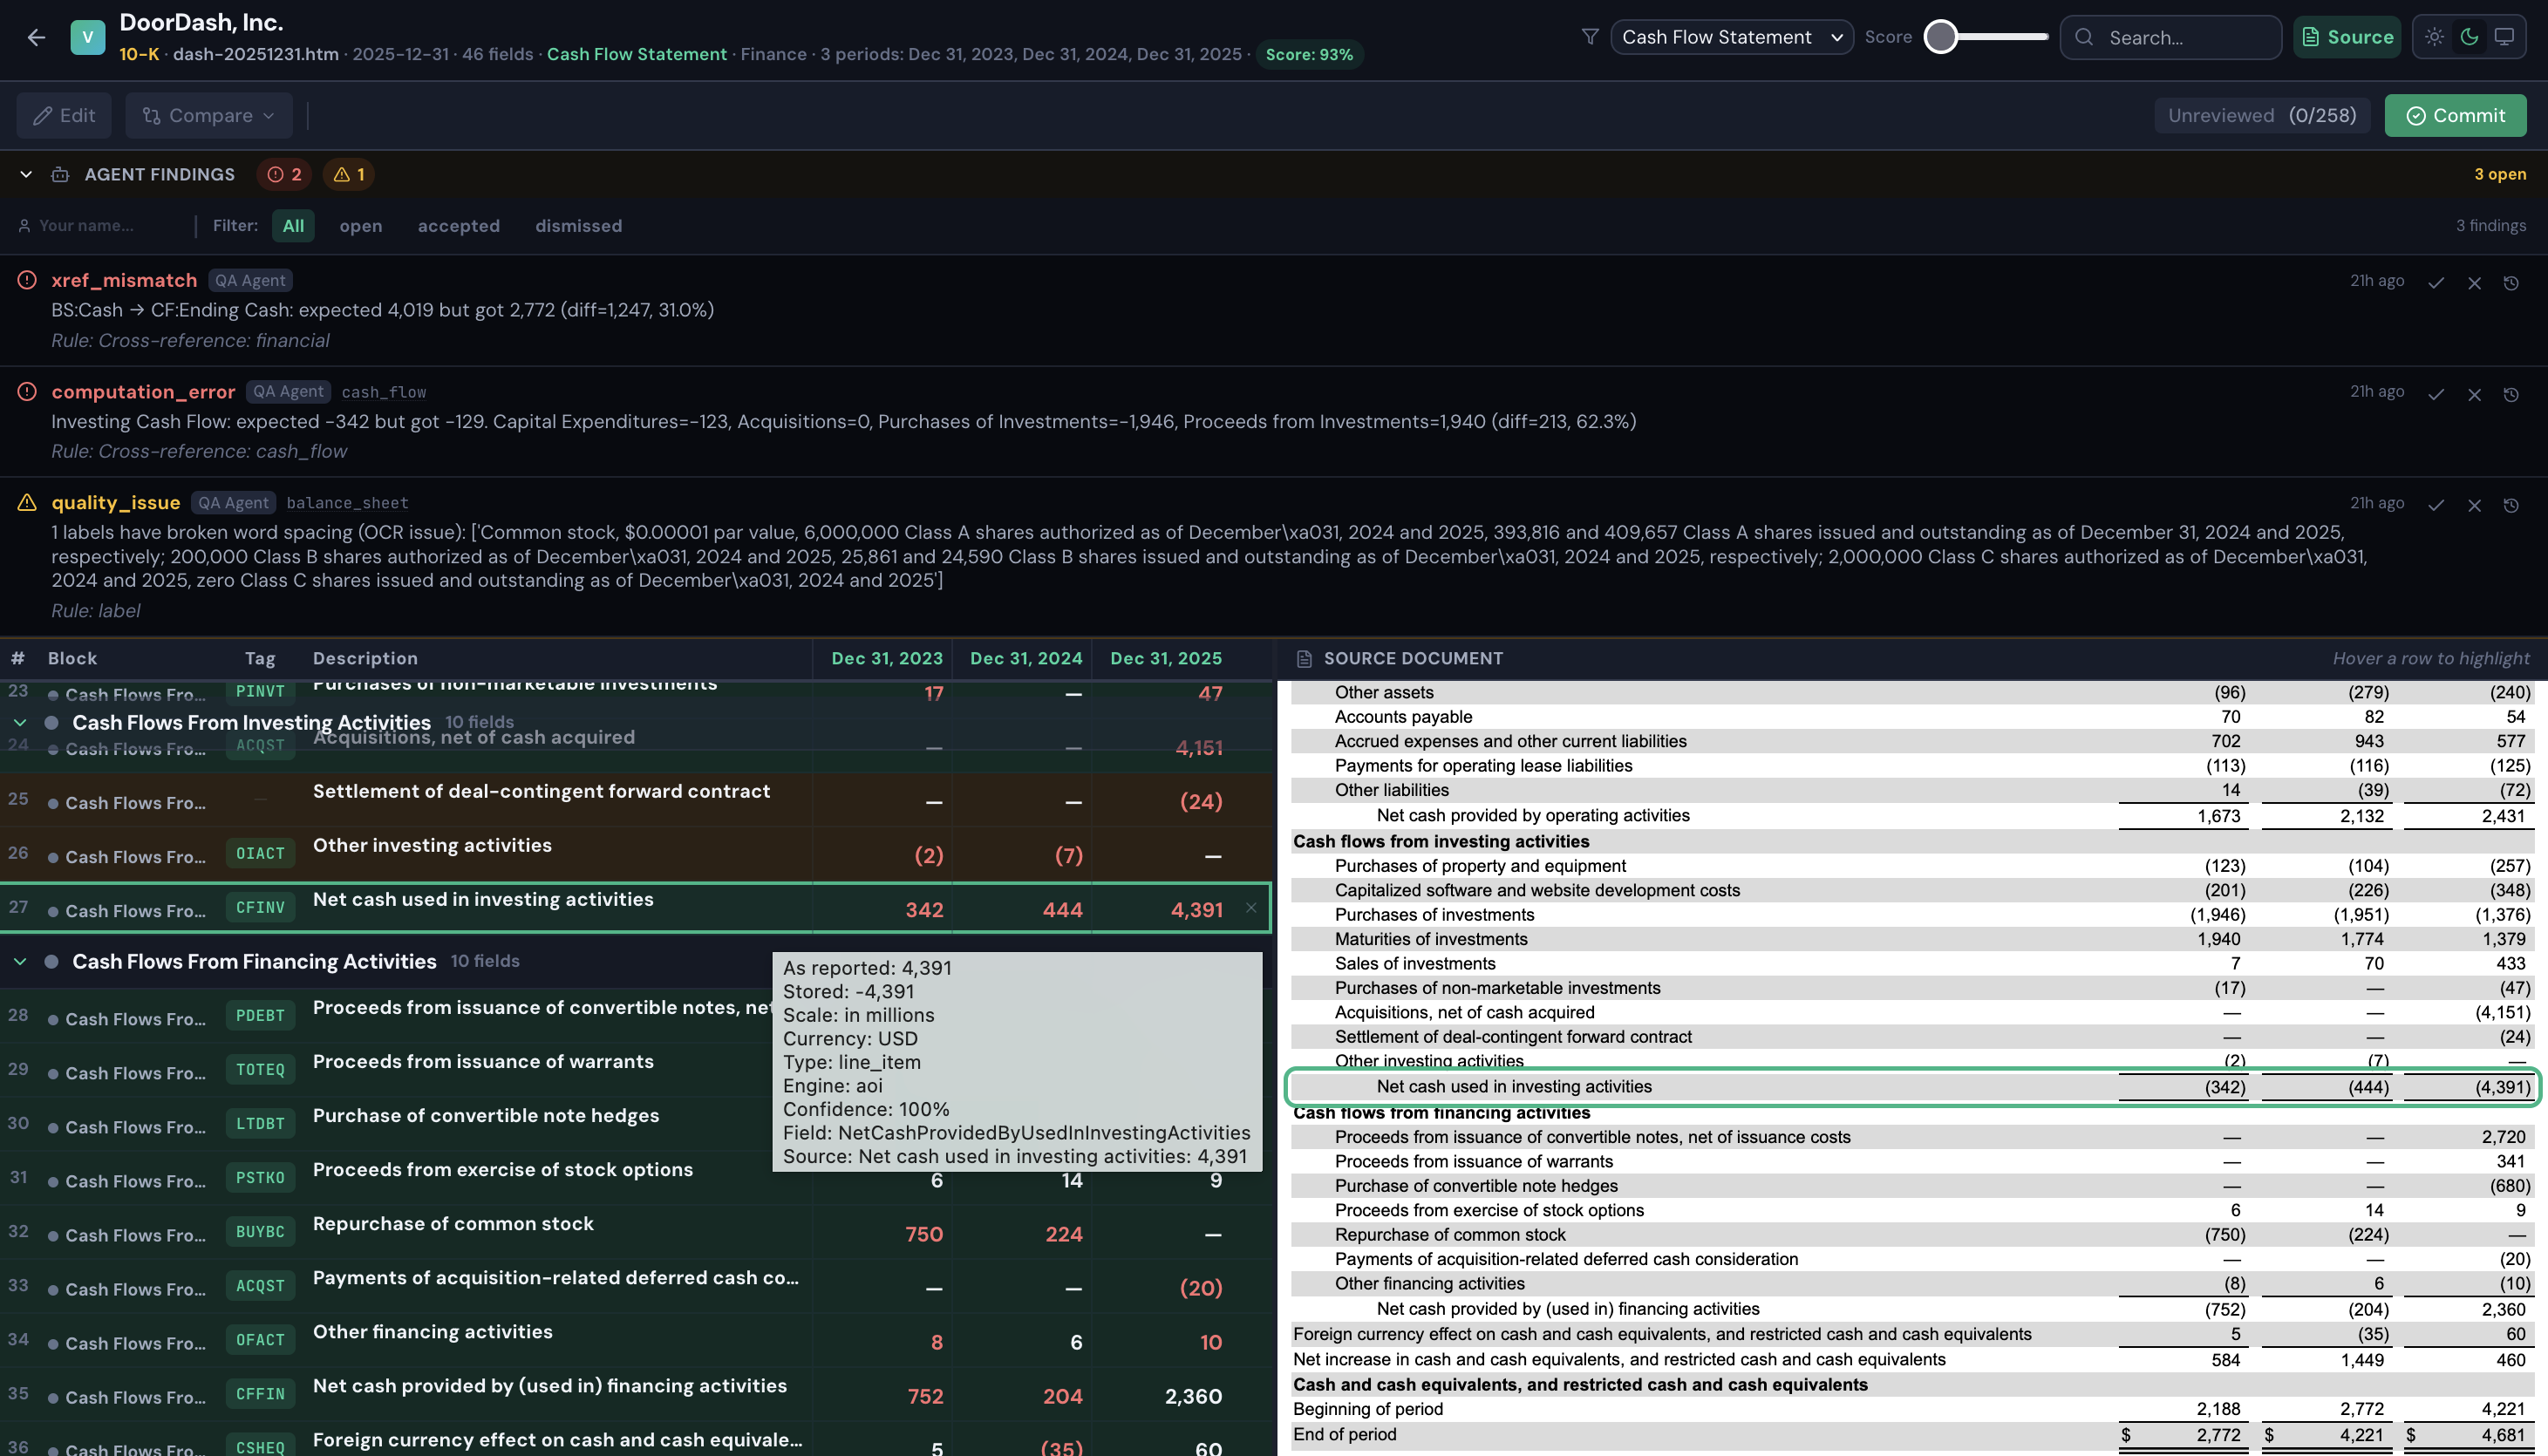Open history for the xref_mismatch finding
Viewport: 2548px width, 1456px height.
pyautogui.click(x=2511, y=283)
